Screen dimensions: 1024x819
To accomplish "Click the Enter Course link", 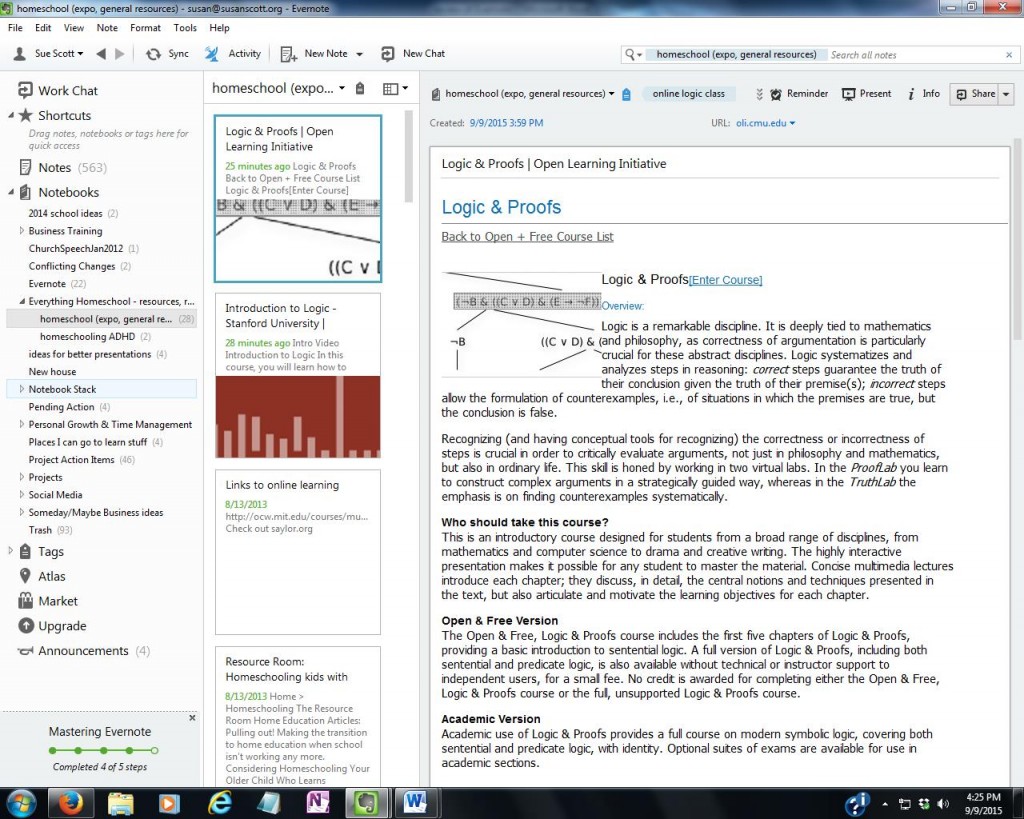I will coord(726,280).
